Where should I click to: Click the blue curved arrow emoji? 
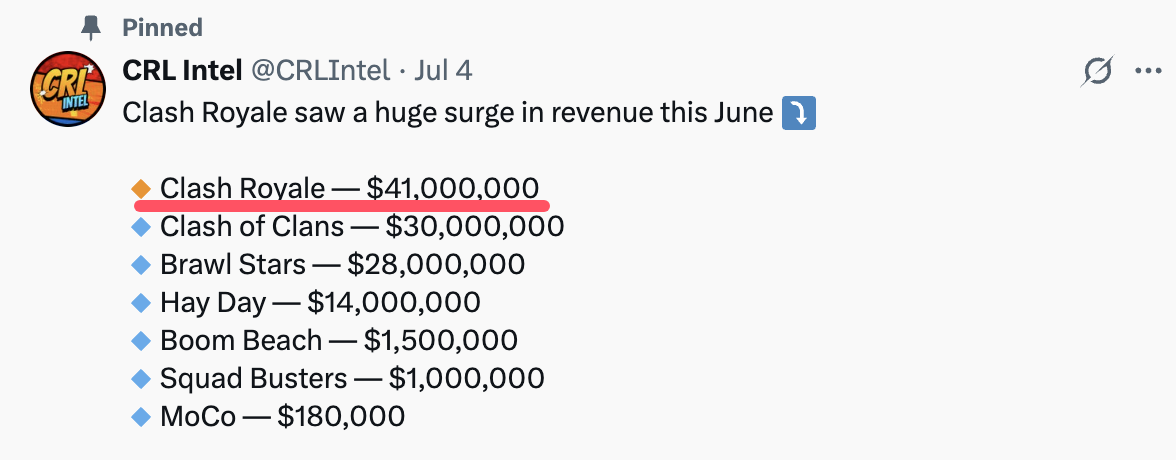point(799,115)
